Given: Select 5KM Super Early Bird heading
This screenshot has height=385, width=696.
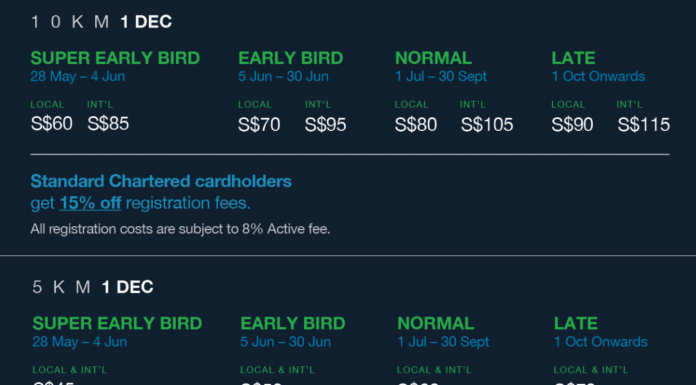Looking at the screenshot, I should click(x=117, y=323).
